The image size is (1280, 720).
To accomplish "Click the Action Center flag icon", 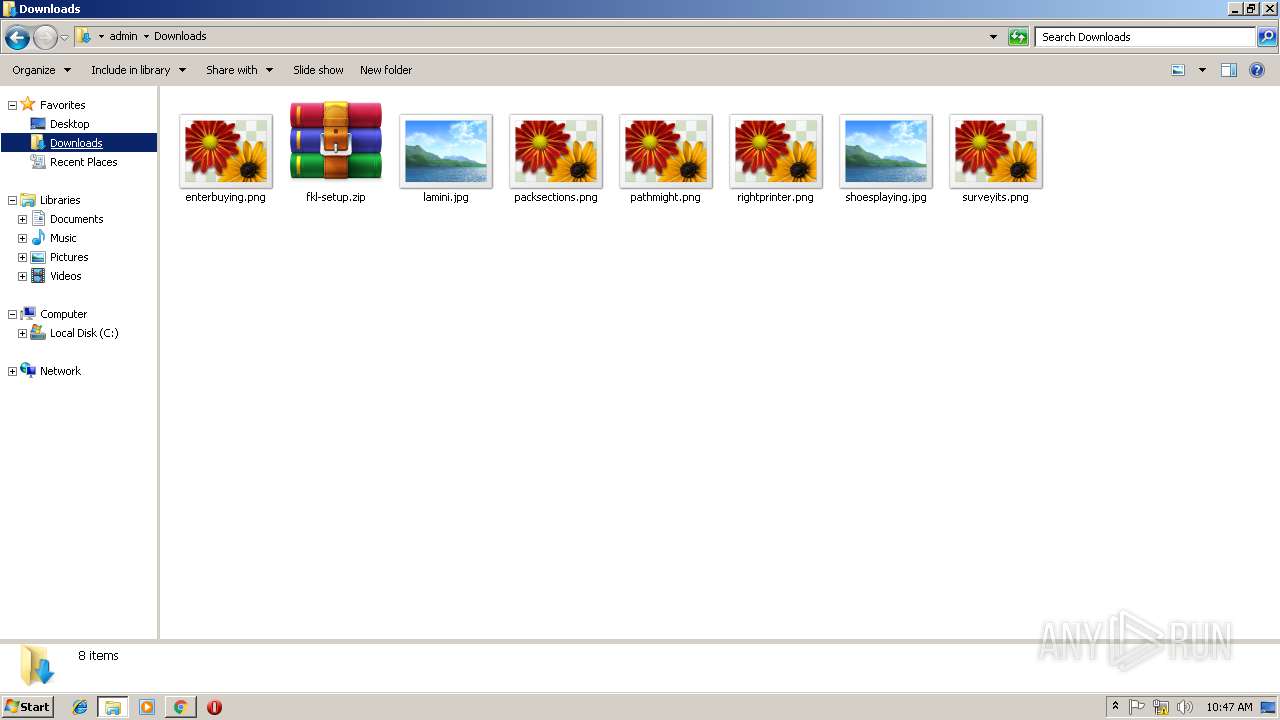I will (1137, 707).
